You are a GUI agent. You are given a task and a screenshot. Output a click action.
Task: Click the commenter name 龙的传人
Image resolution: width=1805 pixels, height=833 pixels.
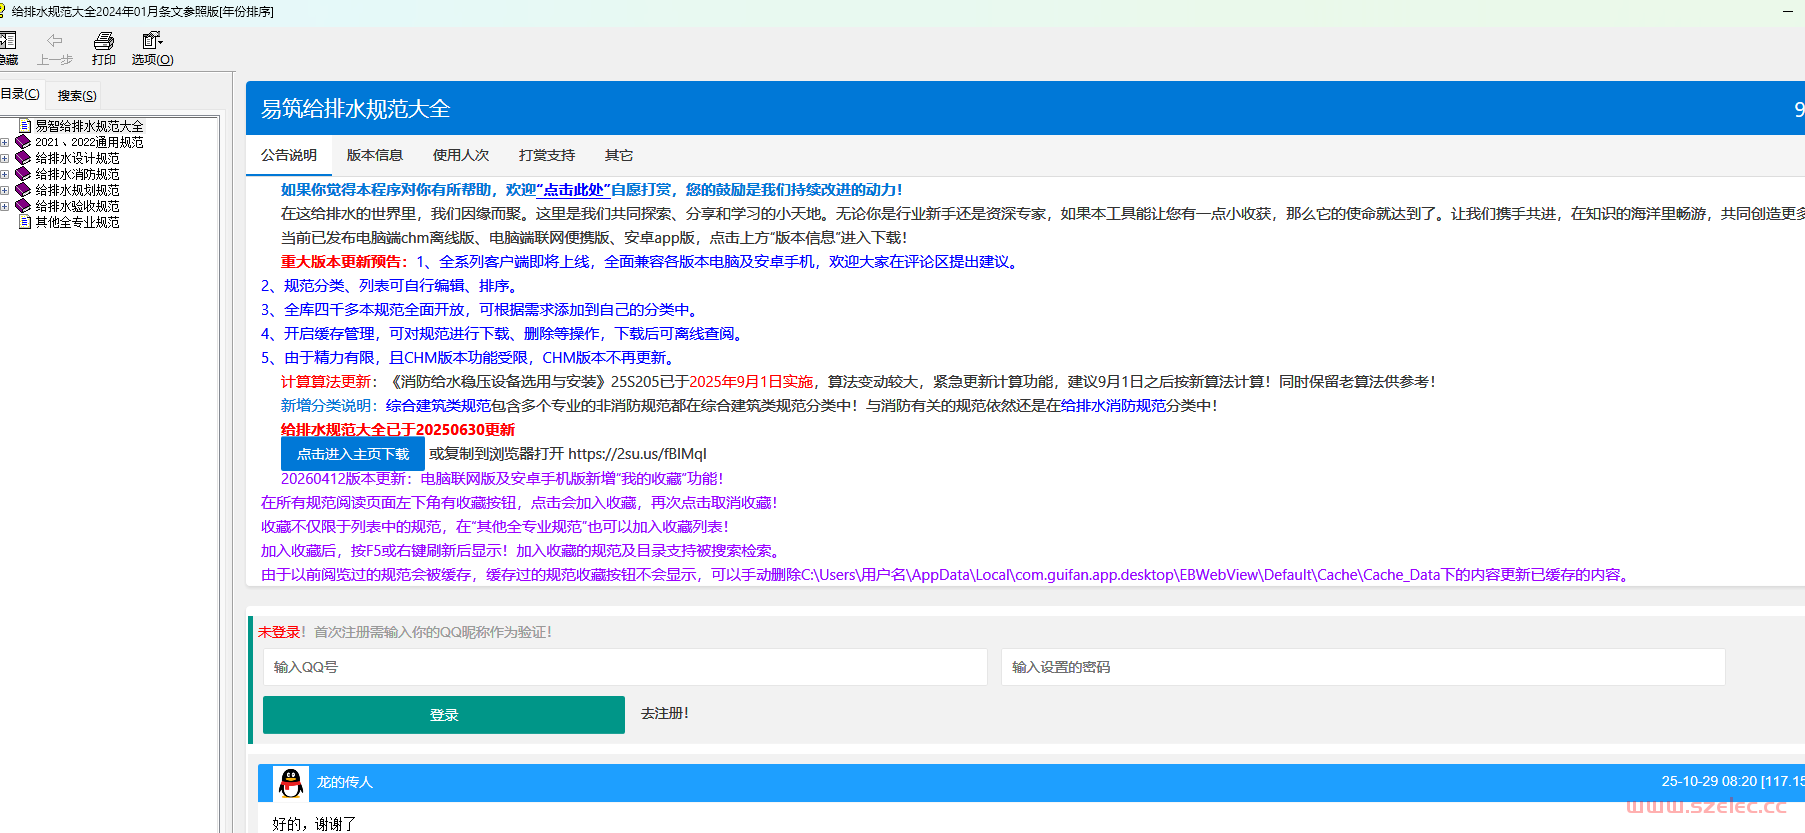point(345,782)
